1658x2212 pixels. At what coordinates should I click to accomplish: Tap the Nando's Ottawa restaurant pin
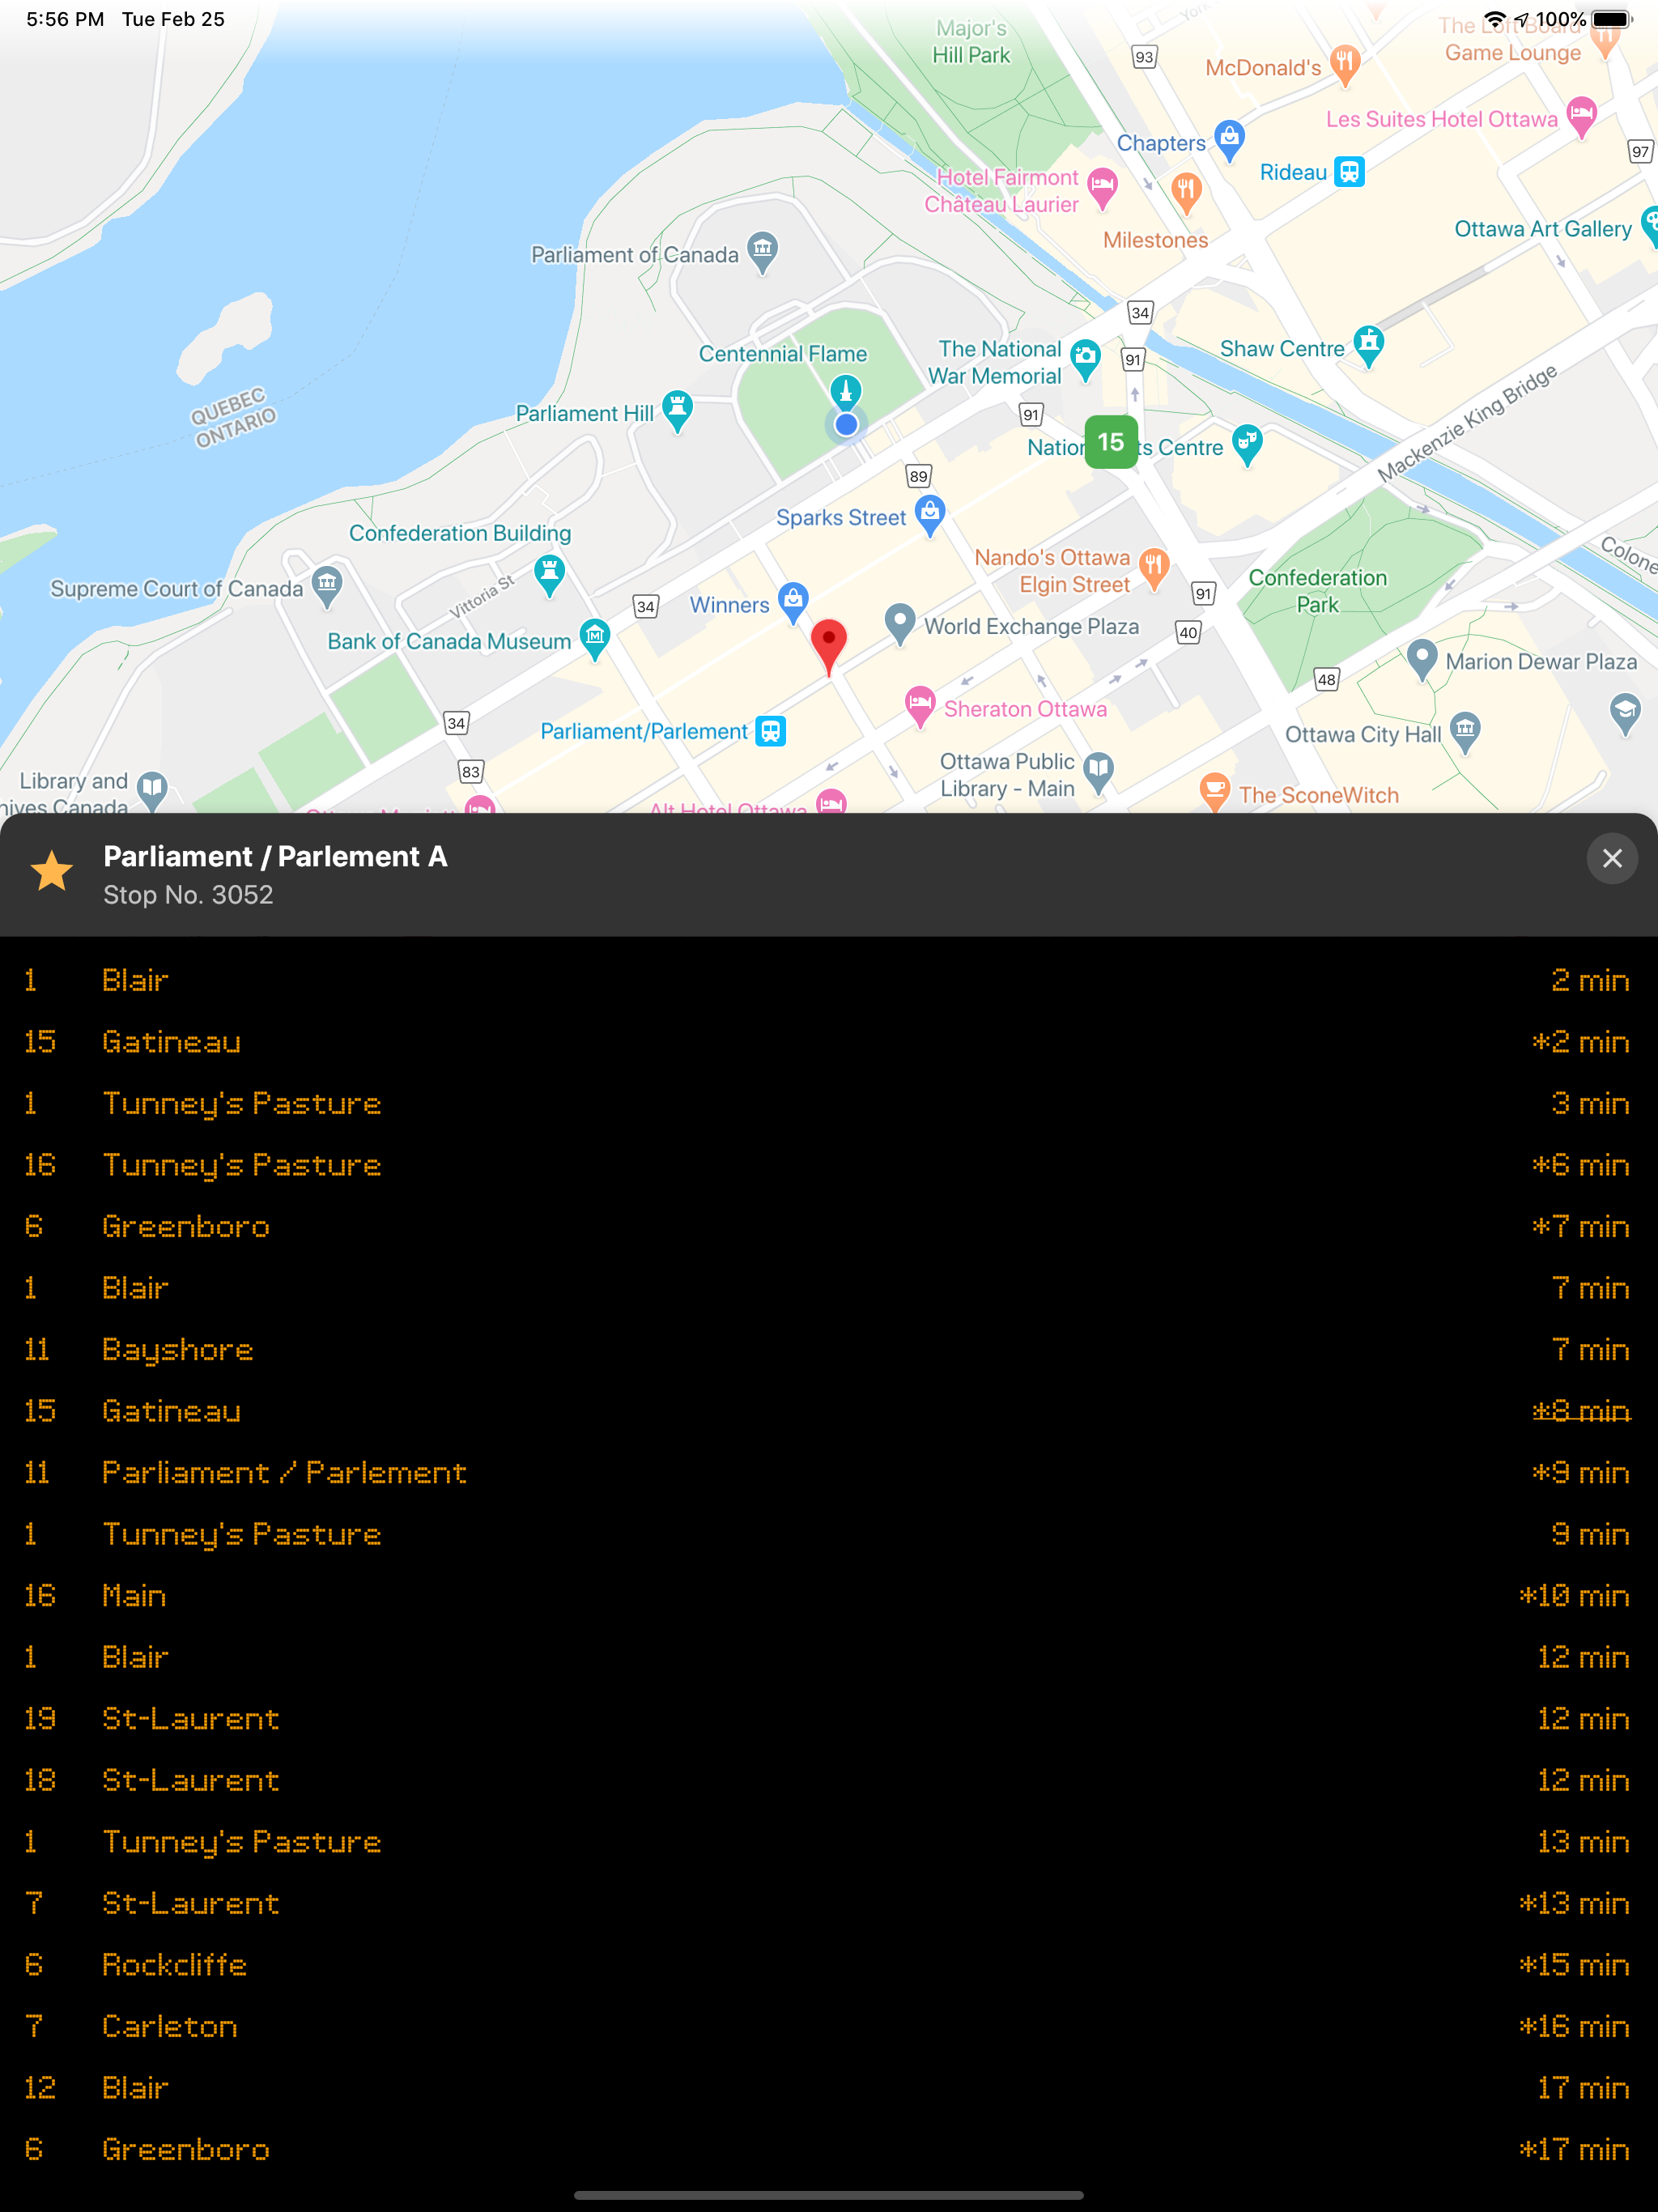point(1154,570)
